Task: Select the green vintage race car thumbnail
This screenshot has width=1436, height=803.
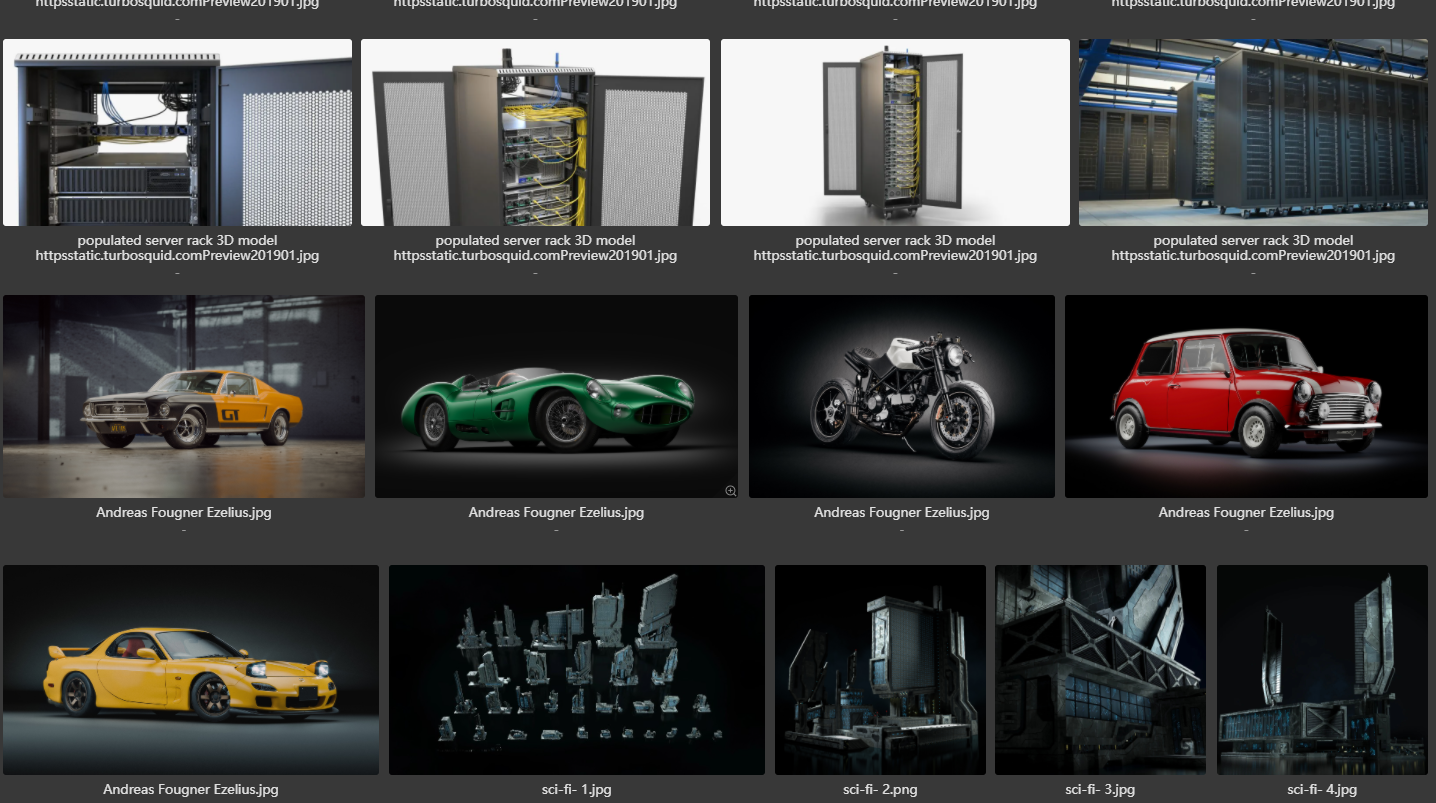Action: click(556, 396)
